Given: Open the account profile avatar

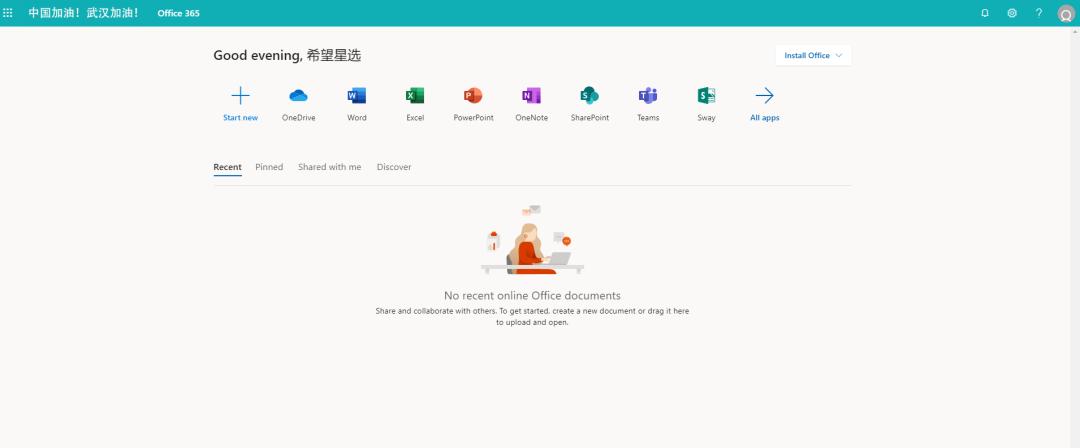Looking at the screenshot, I should pyautogui.click(x=1066, y=14).
